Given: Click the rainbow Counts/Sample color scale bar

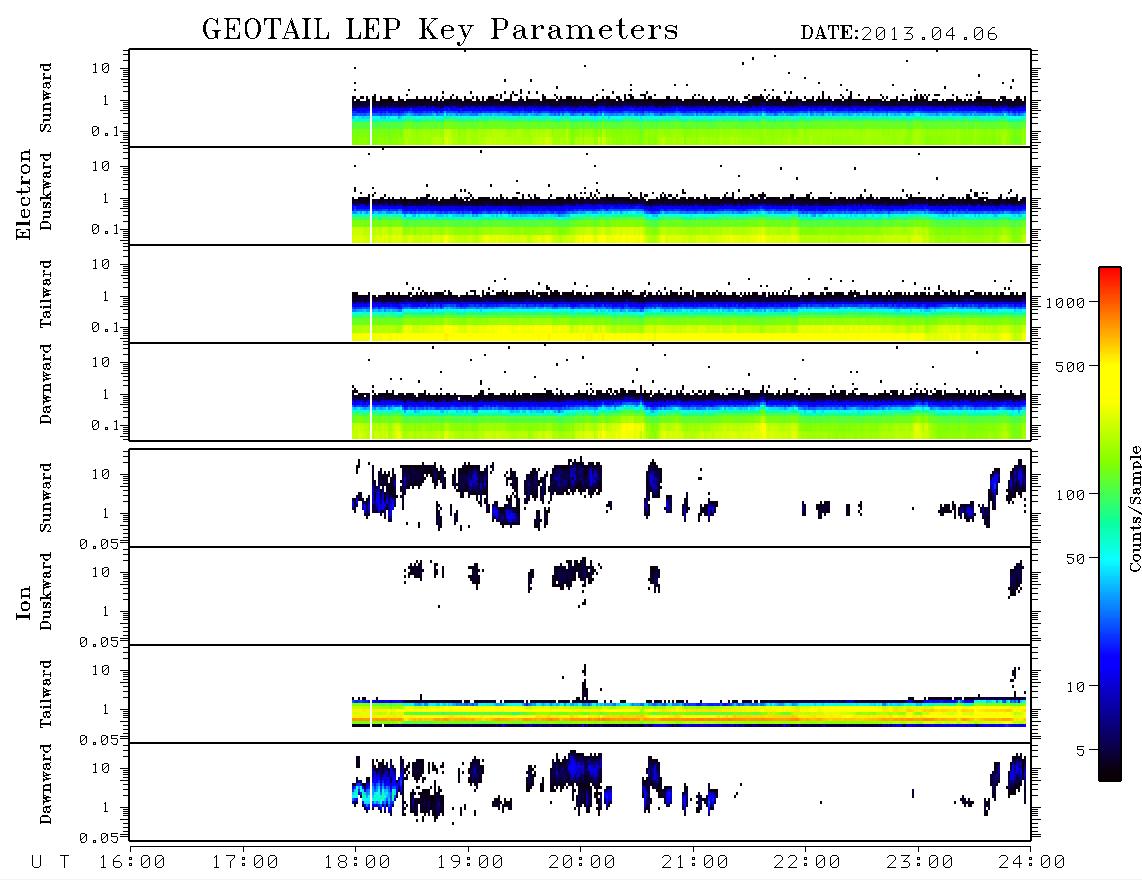Looking at the screenshot, I should 1109,525.
